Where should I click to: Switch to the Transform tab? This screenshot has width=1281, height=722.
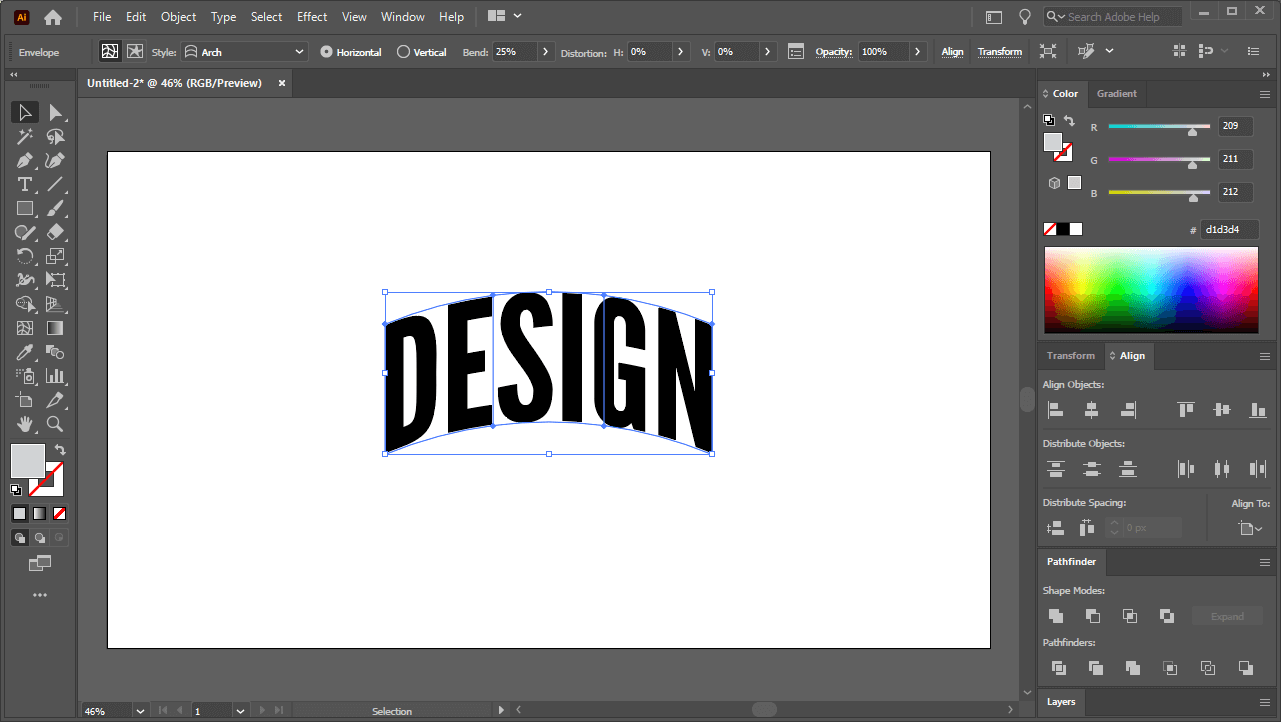pyautogui.click(x=1071, y=356)
